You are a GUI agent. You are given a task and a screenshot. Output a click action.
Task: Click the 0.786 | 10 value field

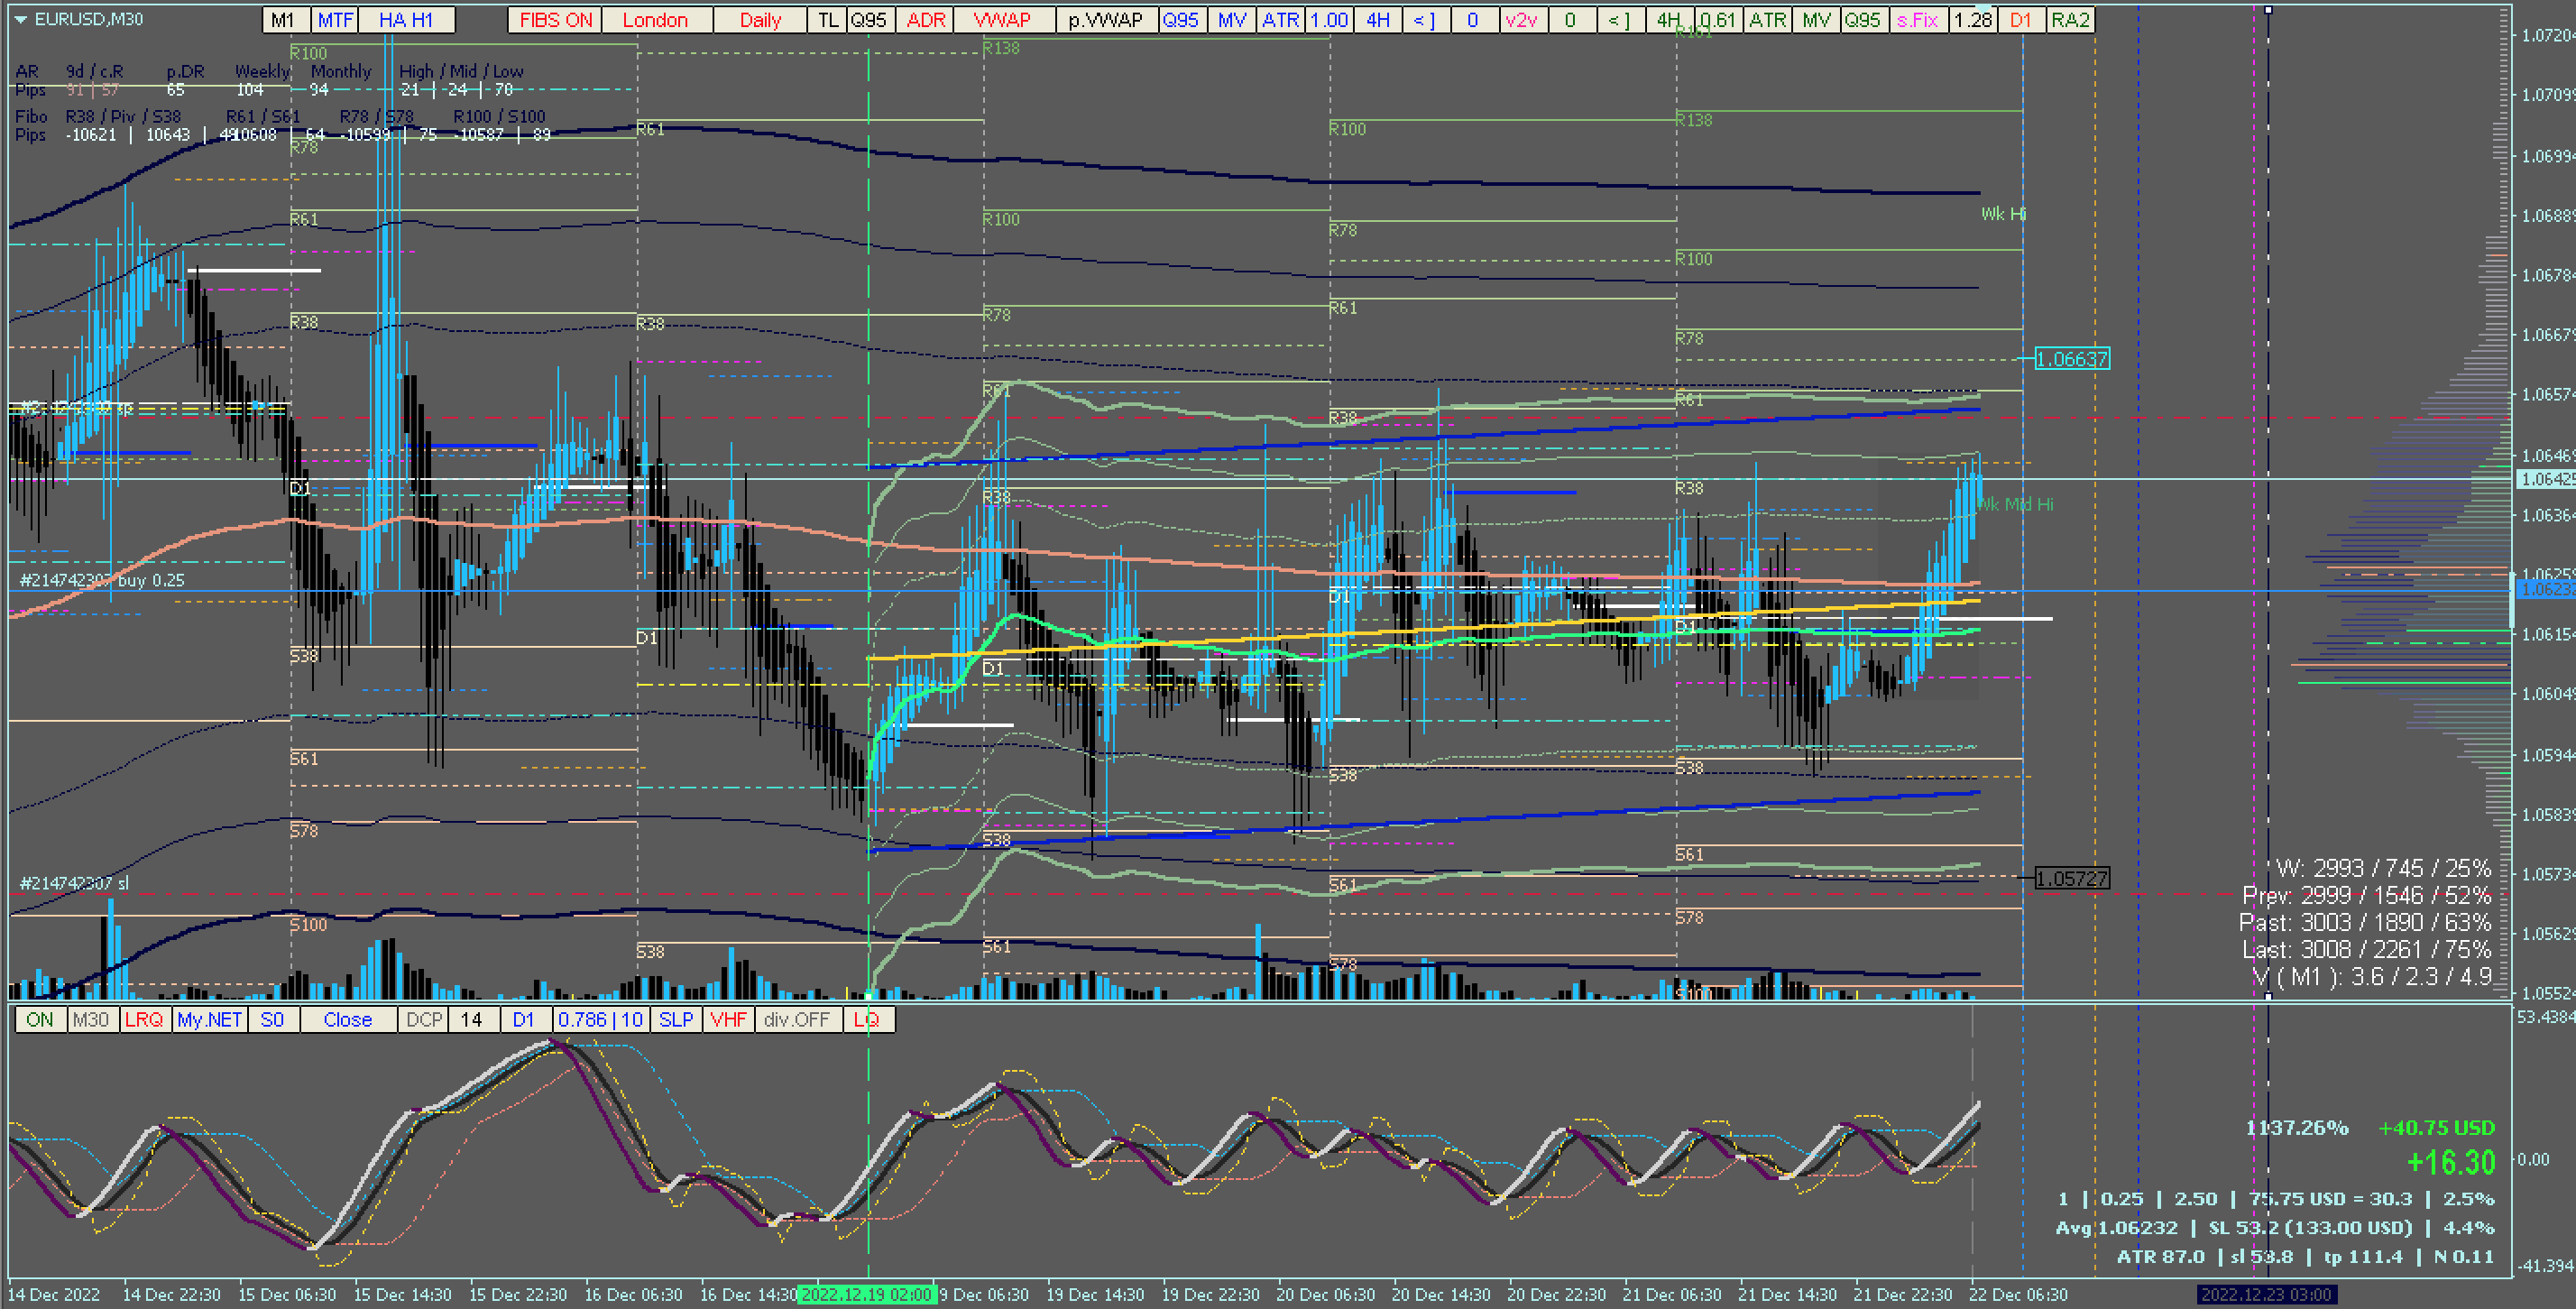point(600,1019)
